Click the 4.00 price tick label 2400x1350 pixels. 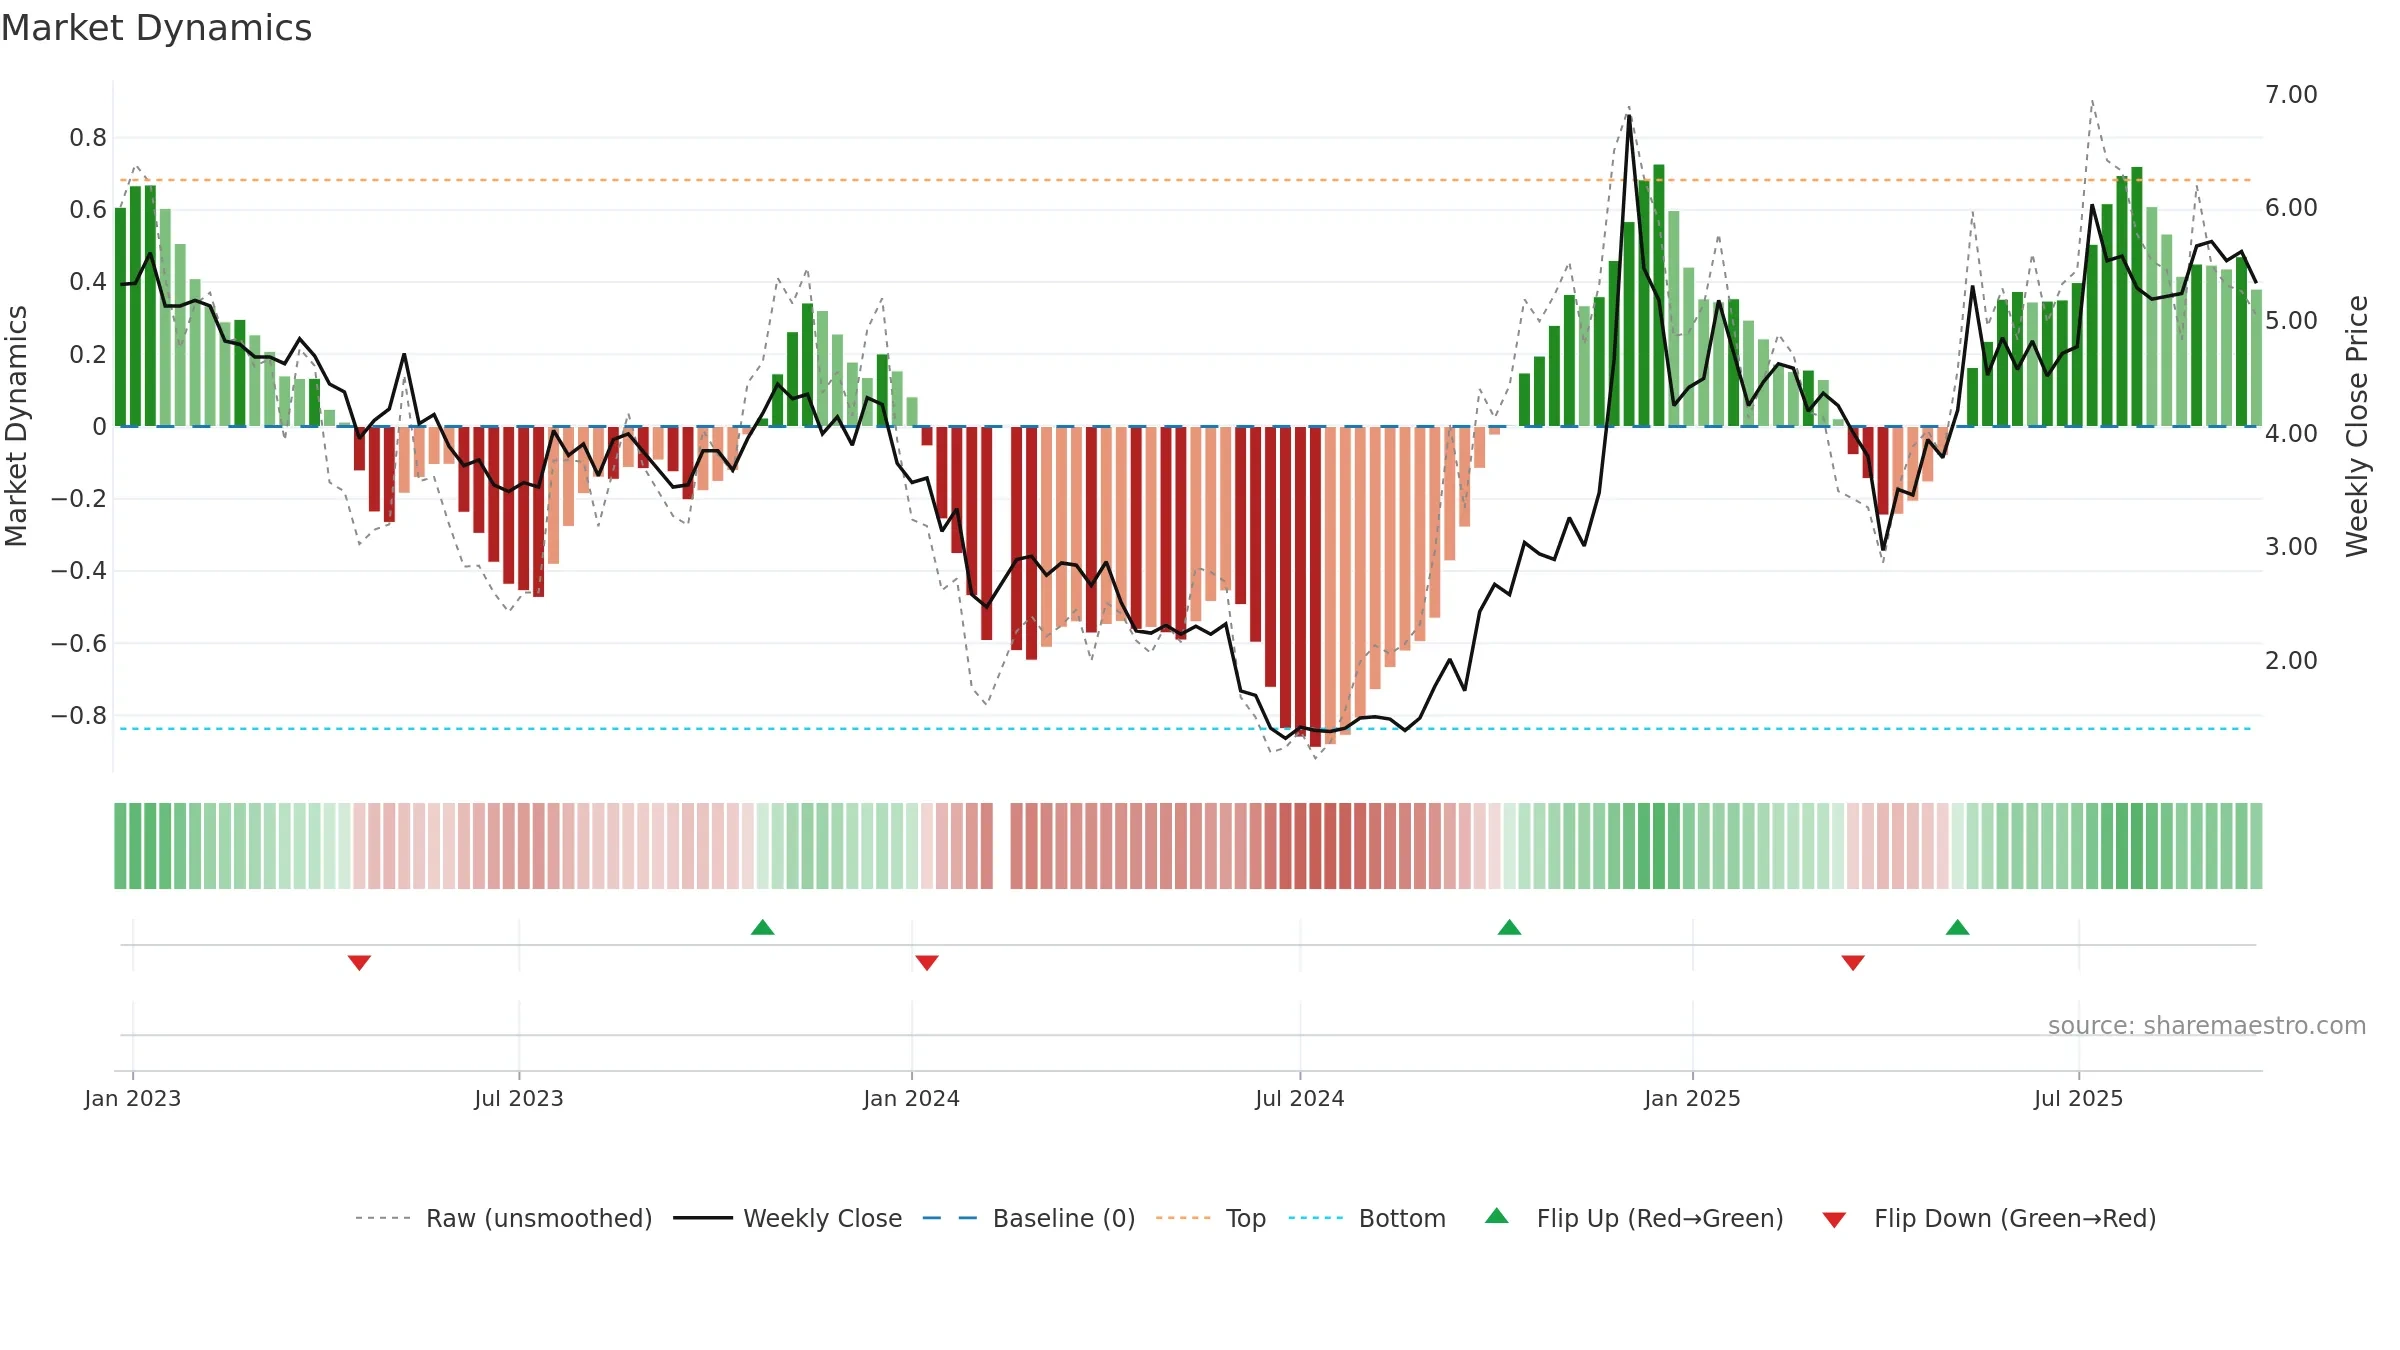pyautogui.click(x=2291, y=434)
